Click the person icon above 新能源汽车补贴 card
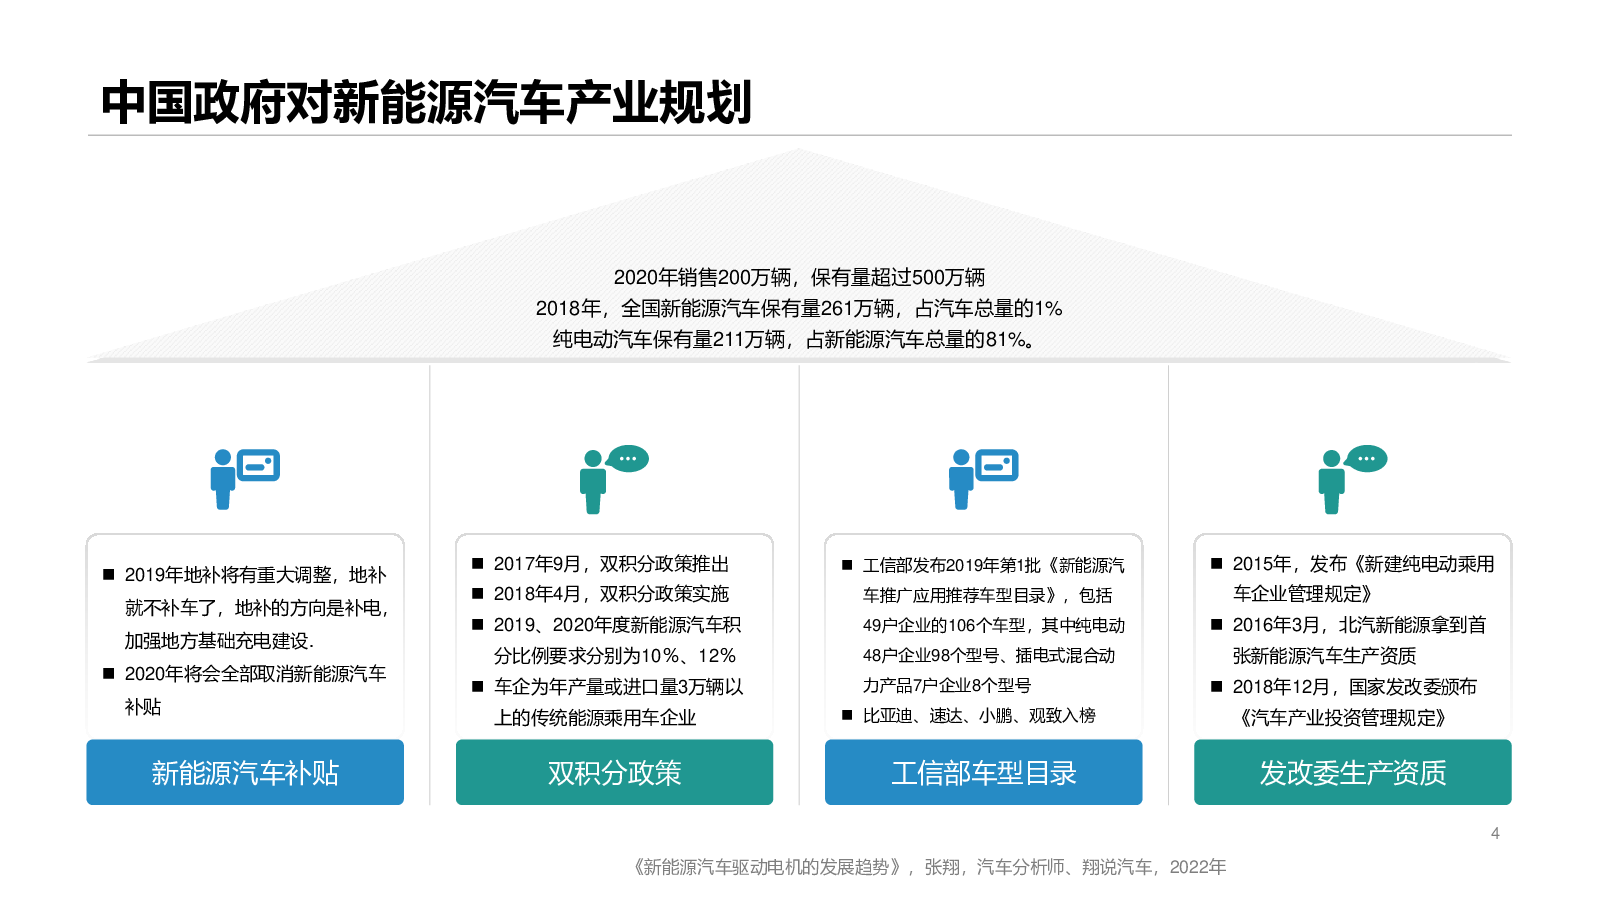Image resolution: width=1600 pixels, height=900 pixels. (x=245, y=479)
